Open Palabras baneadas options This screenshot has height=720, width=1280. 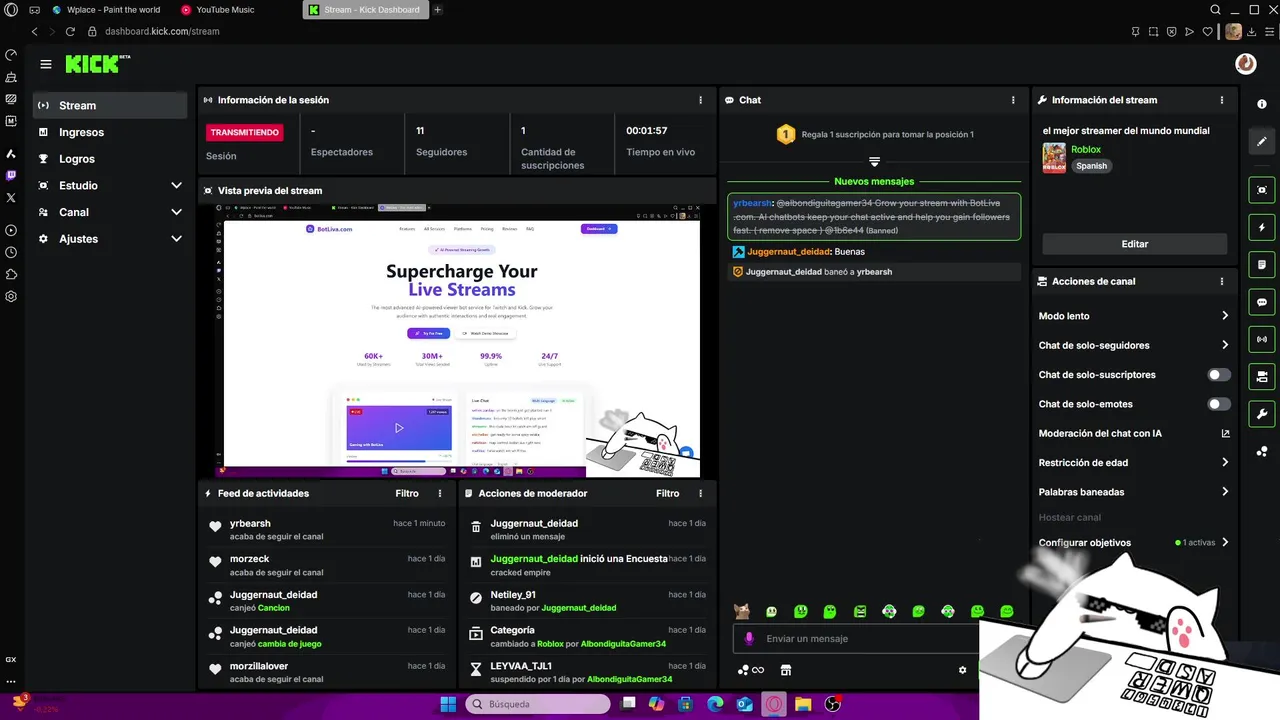[x=1134, y=492]
